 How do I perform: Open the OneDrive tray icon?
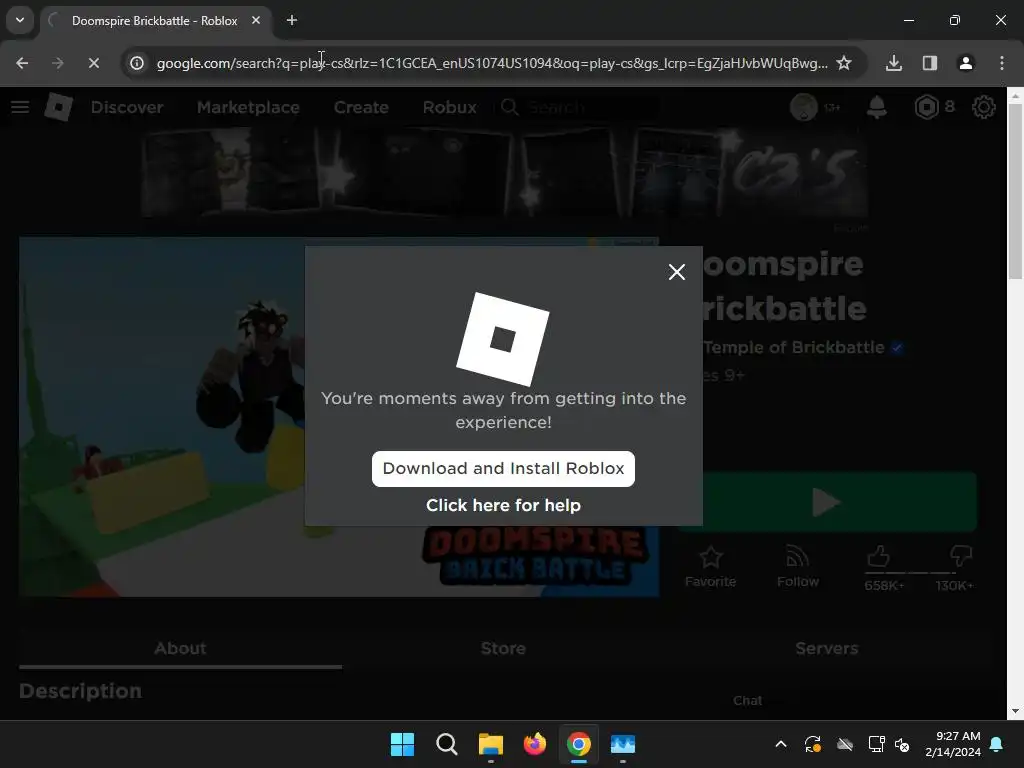[845, 744]
